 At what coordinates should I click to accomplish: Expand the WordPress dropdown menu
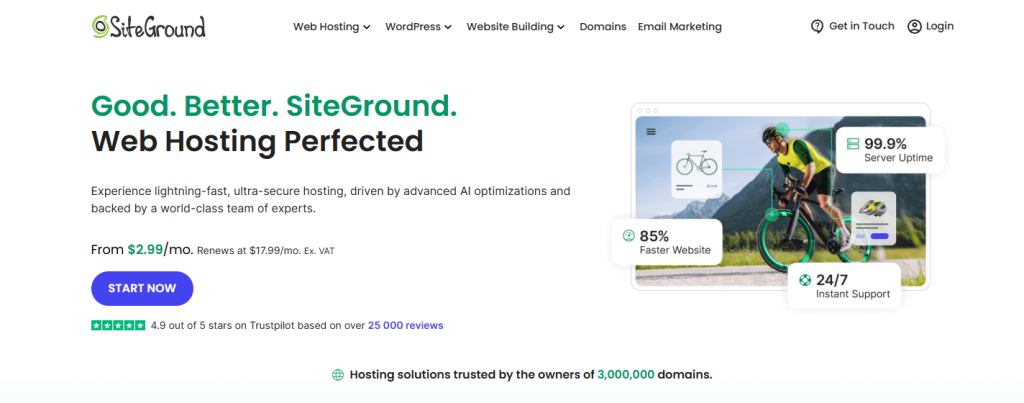pyautogui.click(x=418, y=27)
